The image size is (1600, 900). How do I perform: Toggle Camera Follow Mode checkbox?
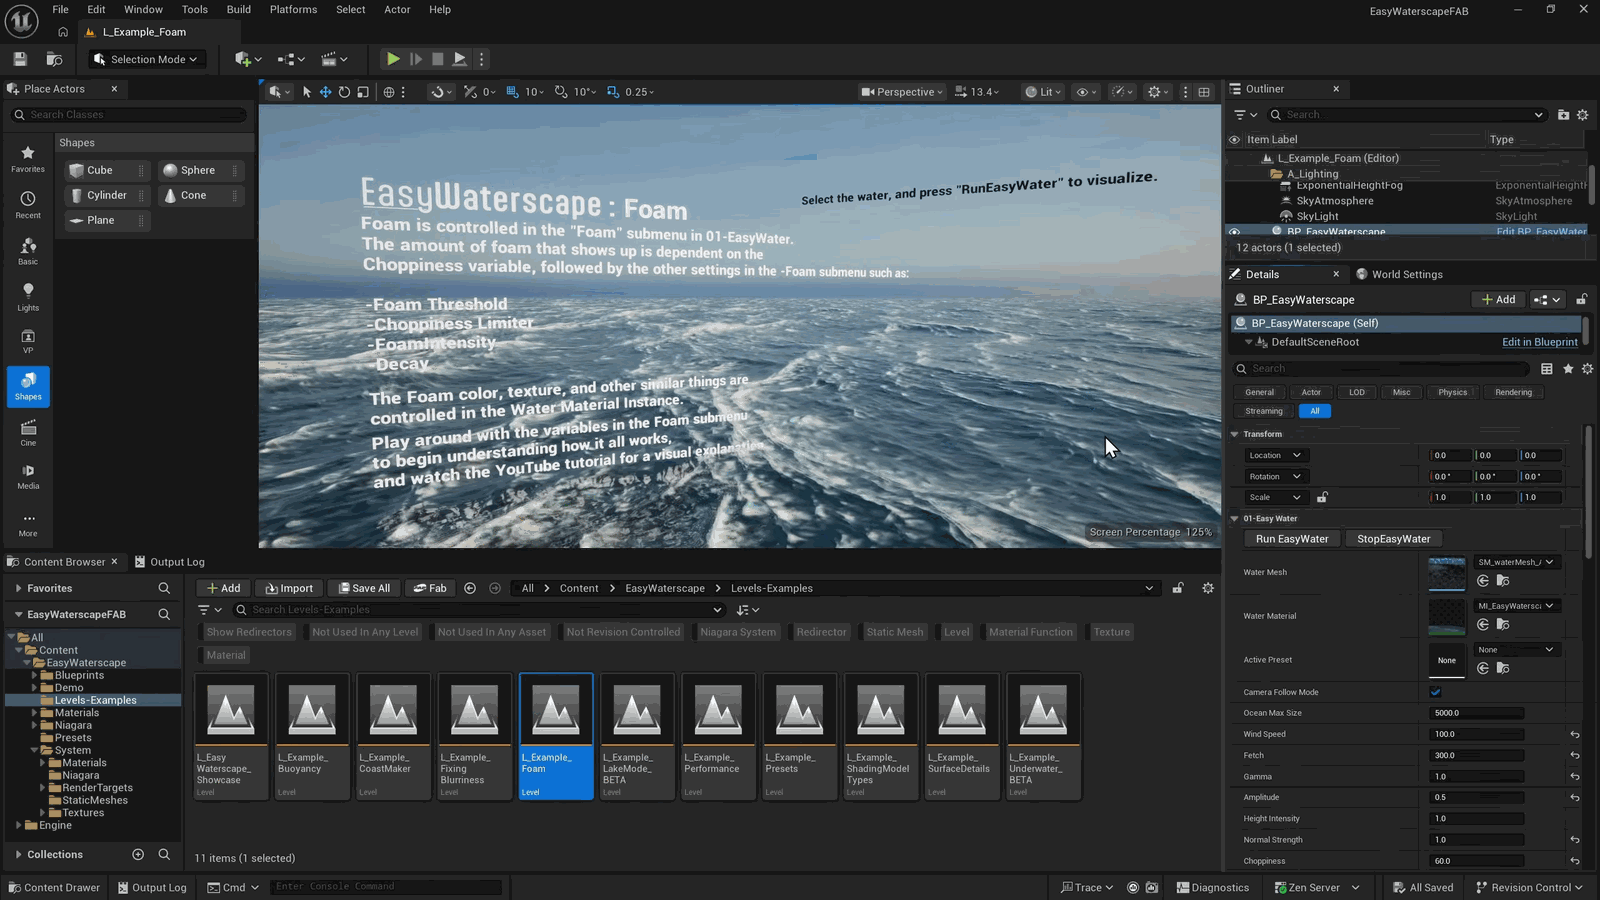coord(1435,692)
